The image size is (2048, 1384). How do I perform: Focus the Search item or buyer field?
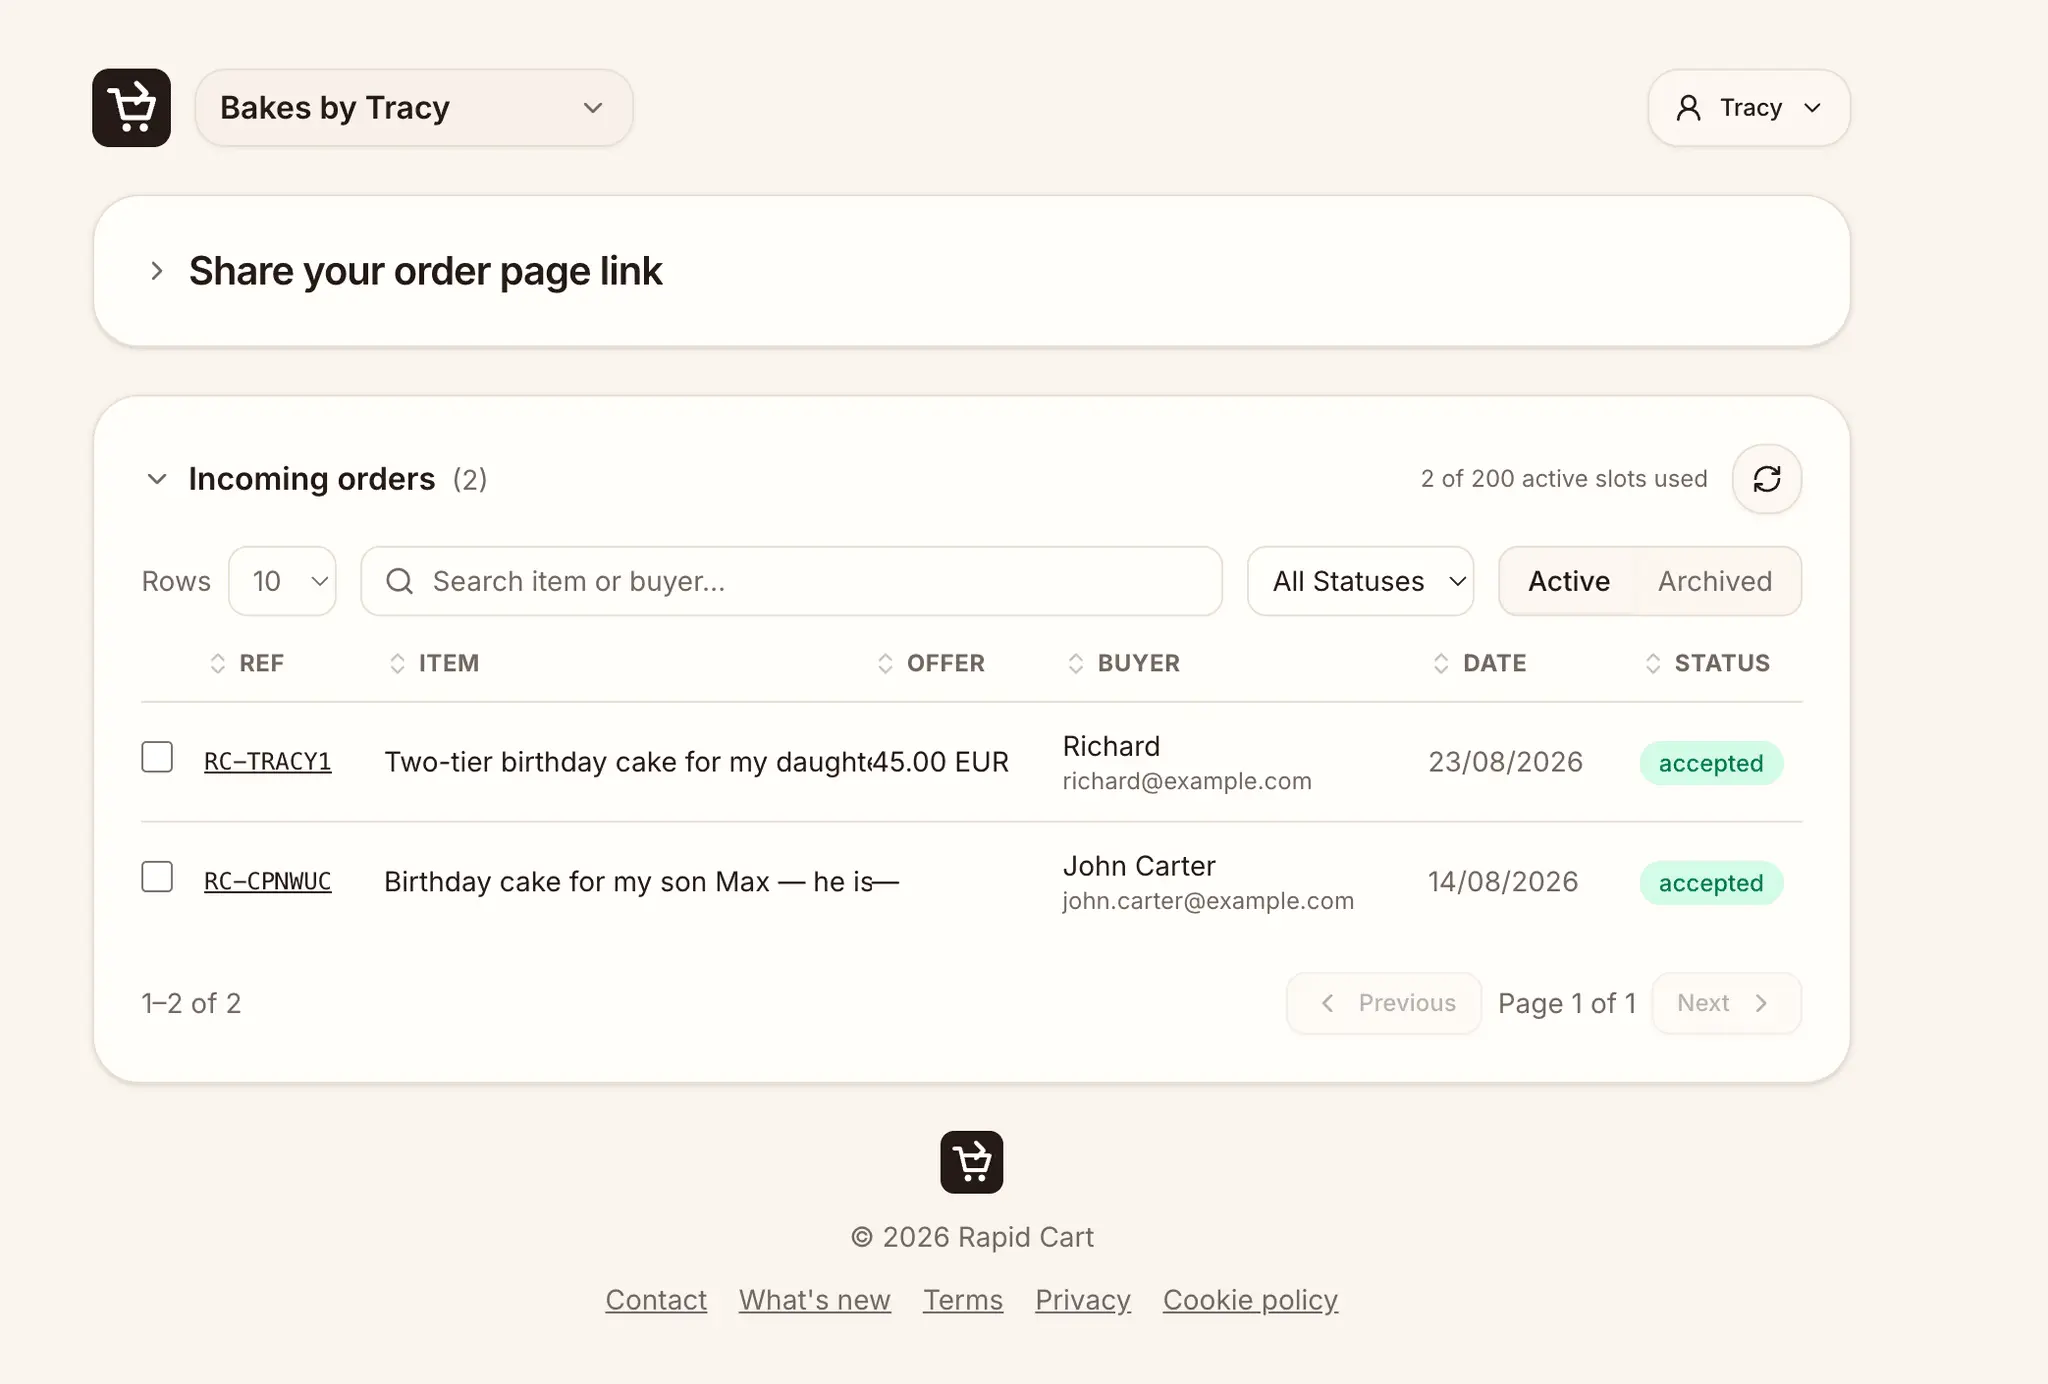791,581
